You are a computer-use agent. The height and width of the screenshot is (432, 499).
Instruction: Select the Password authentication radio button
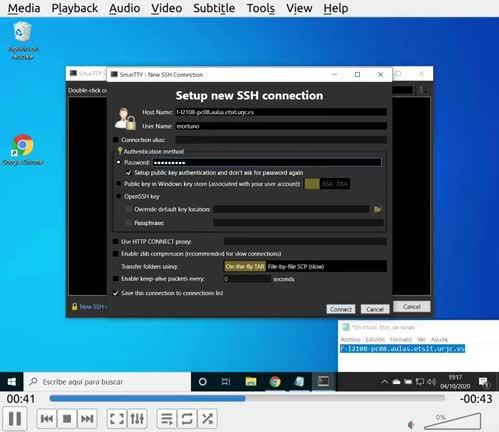(119, 162)
